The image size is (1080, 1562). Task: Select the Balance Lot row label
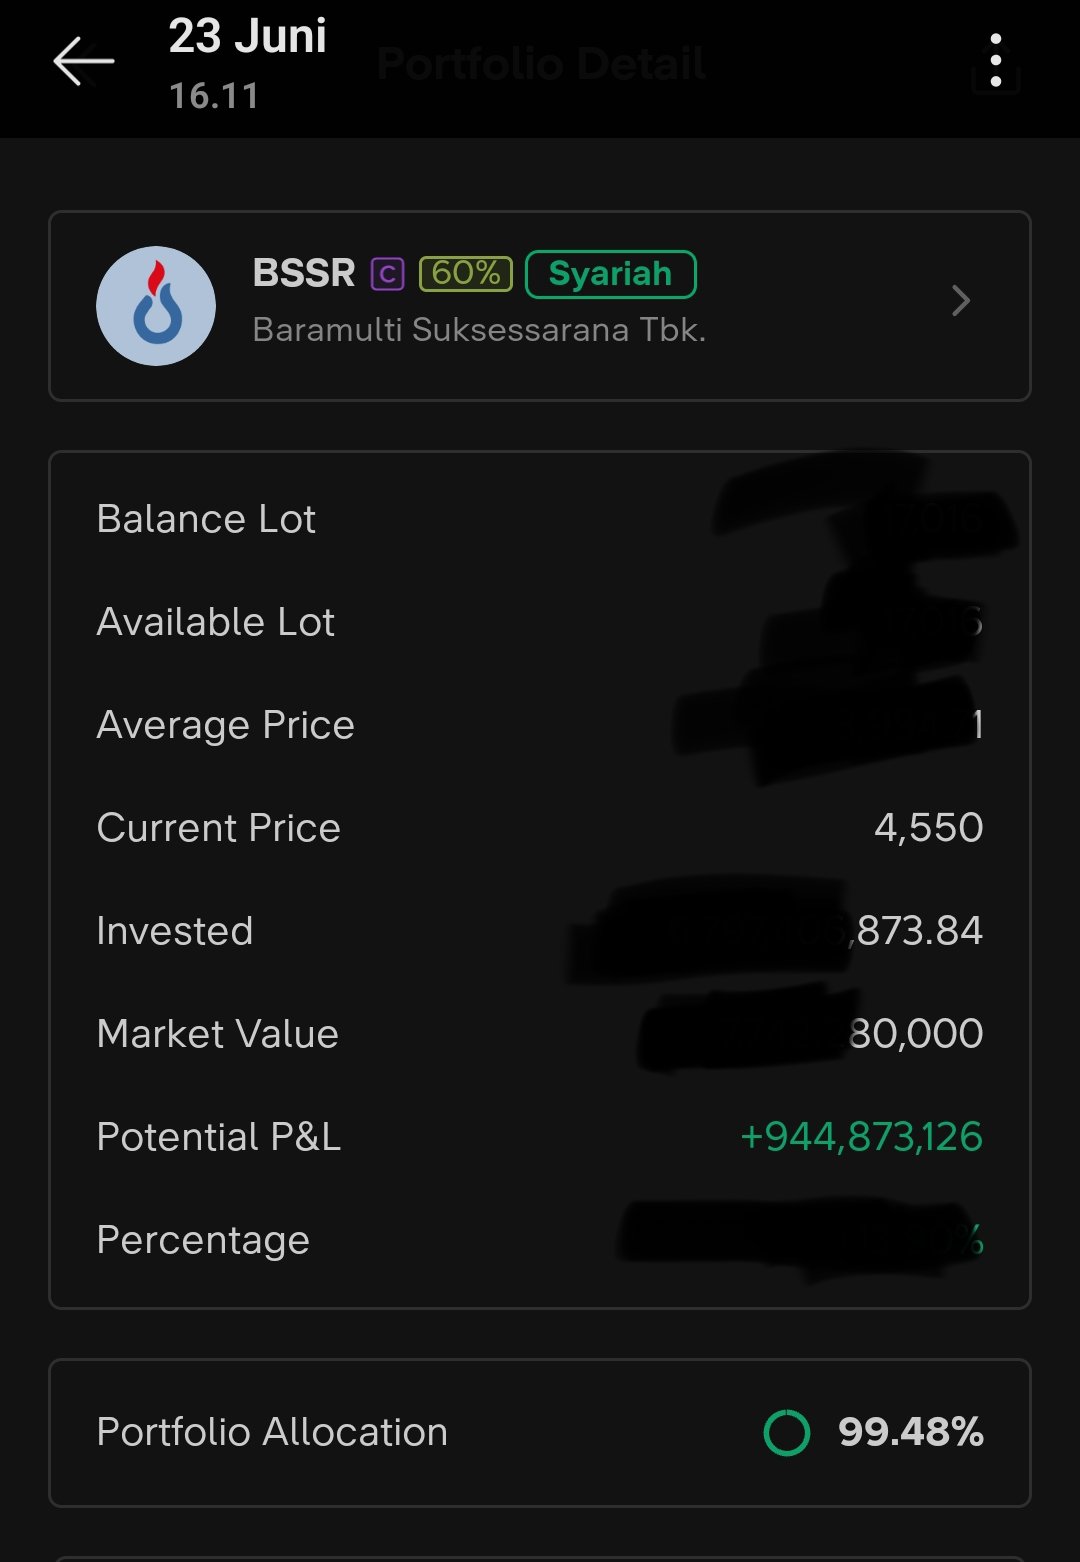pyautogui.click(x=206, y=519)
